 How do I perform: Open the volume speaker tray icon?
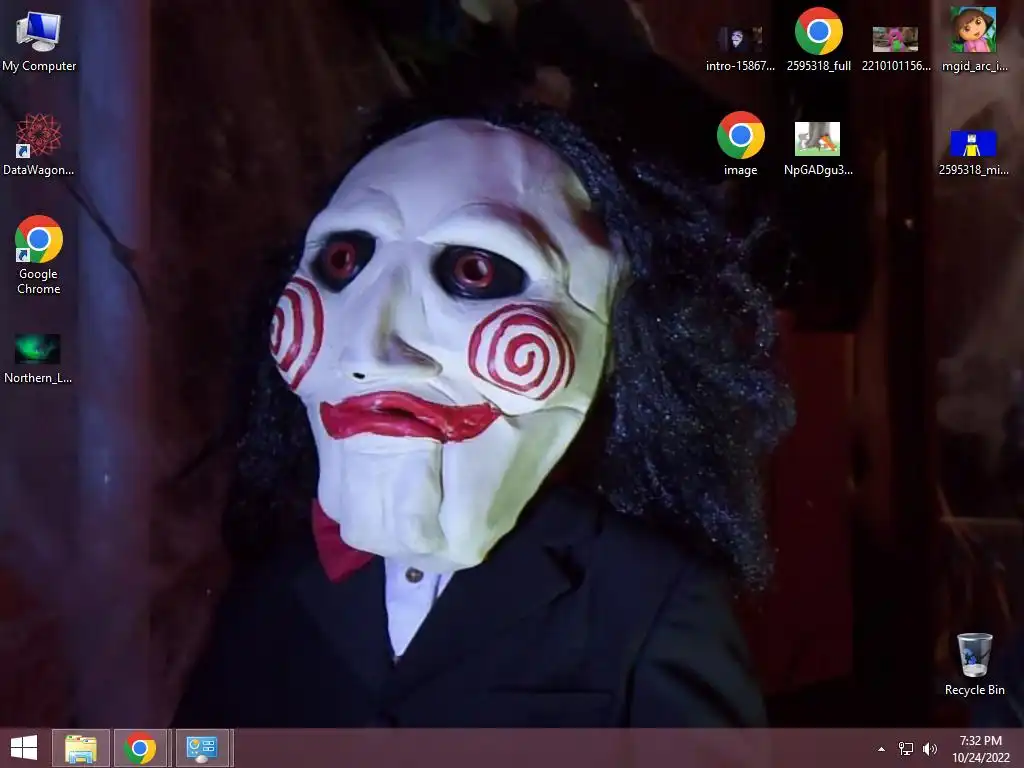click(930, 749)
